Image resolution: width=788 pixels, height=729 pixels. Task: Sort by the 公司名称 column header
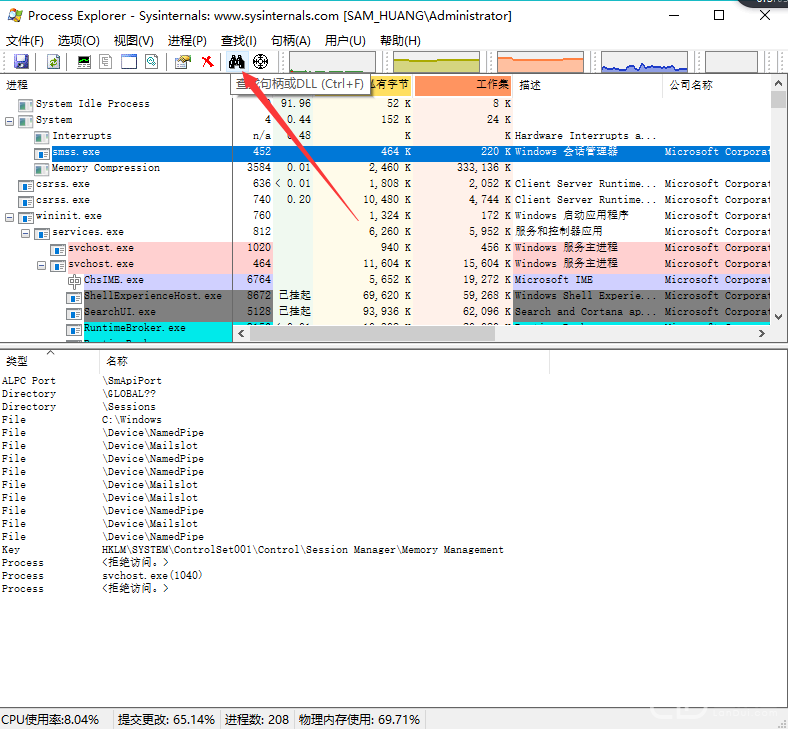coord(717,85)
